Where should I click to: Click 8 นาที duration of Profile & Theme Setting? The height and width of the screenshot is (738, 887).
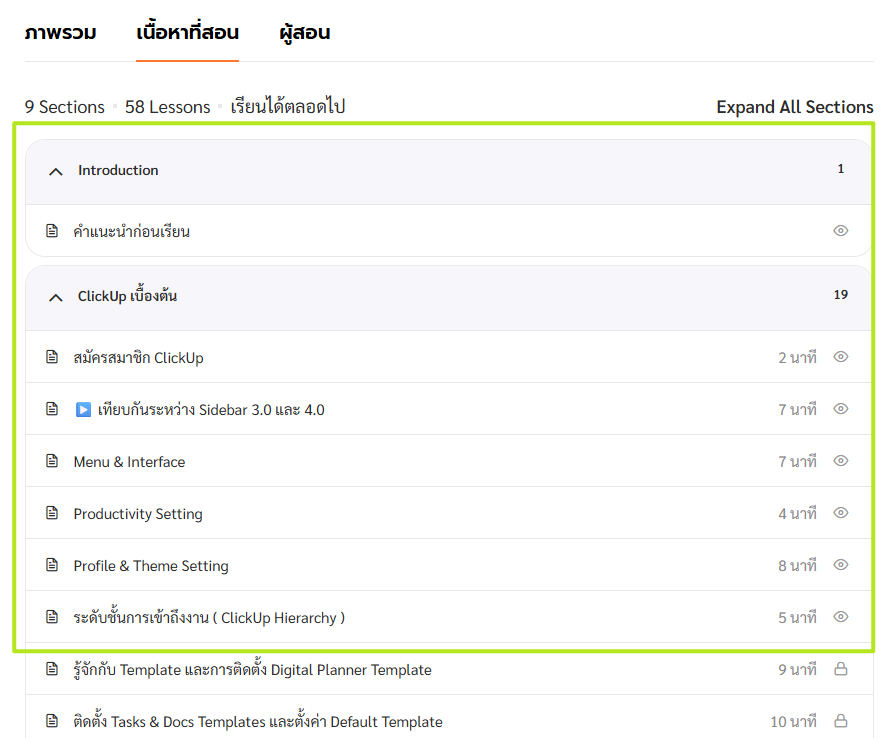pyautogui.click(x=797, y=566)
